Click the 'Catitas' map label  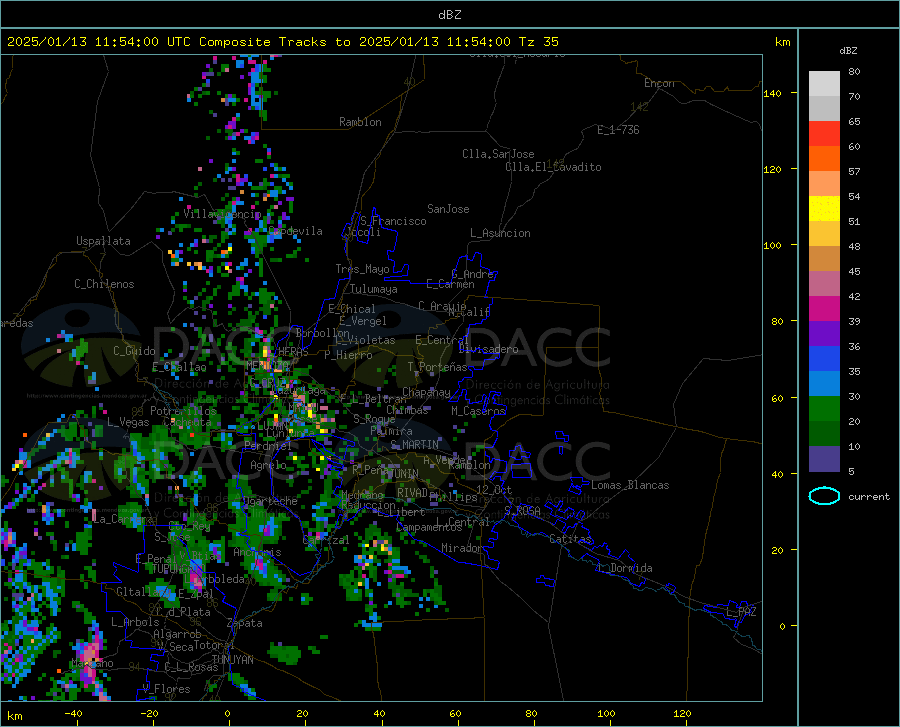(570, 539)
